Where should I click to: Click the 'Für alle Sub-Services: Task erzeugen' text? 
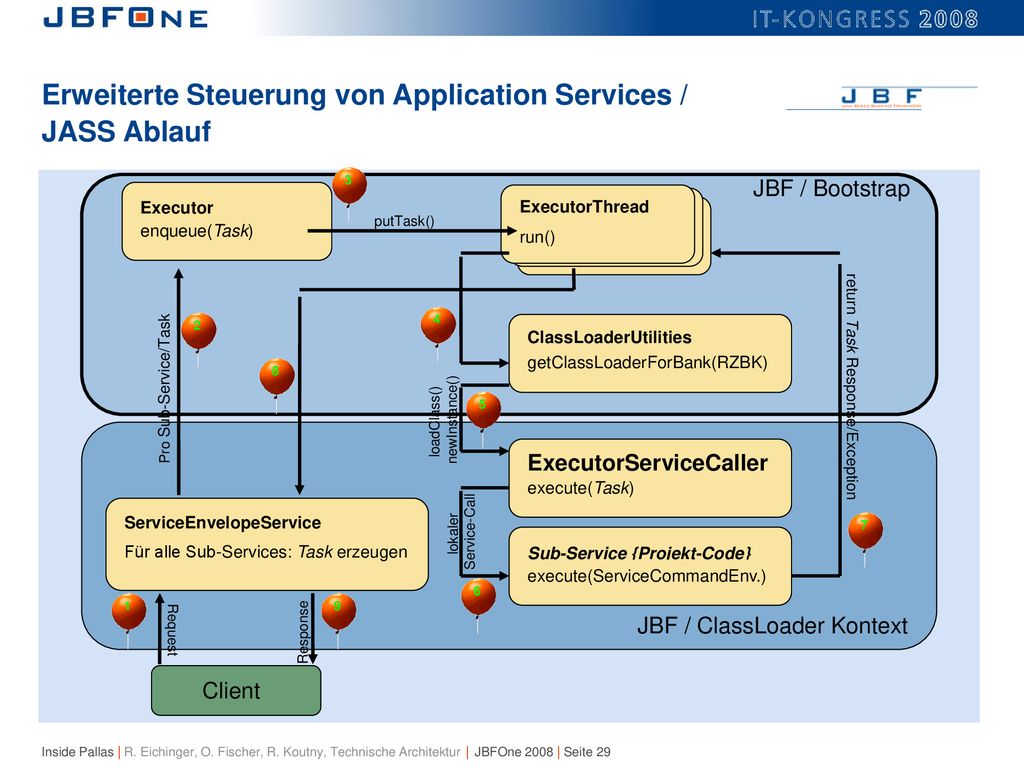pyautogui.click(x=266, y=552)
